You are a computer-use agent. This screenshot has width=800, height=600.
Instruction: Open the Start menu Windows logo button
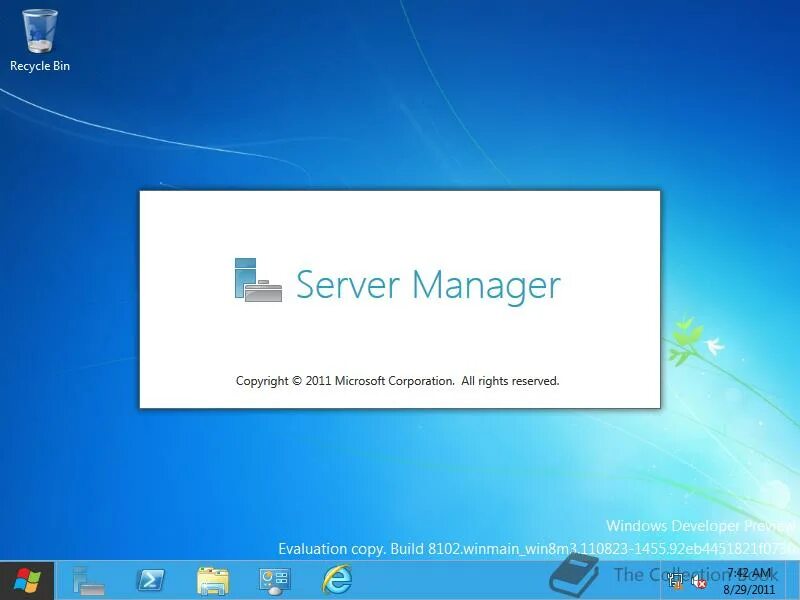27,581
